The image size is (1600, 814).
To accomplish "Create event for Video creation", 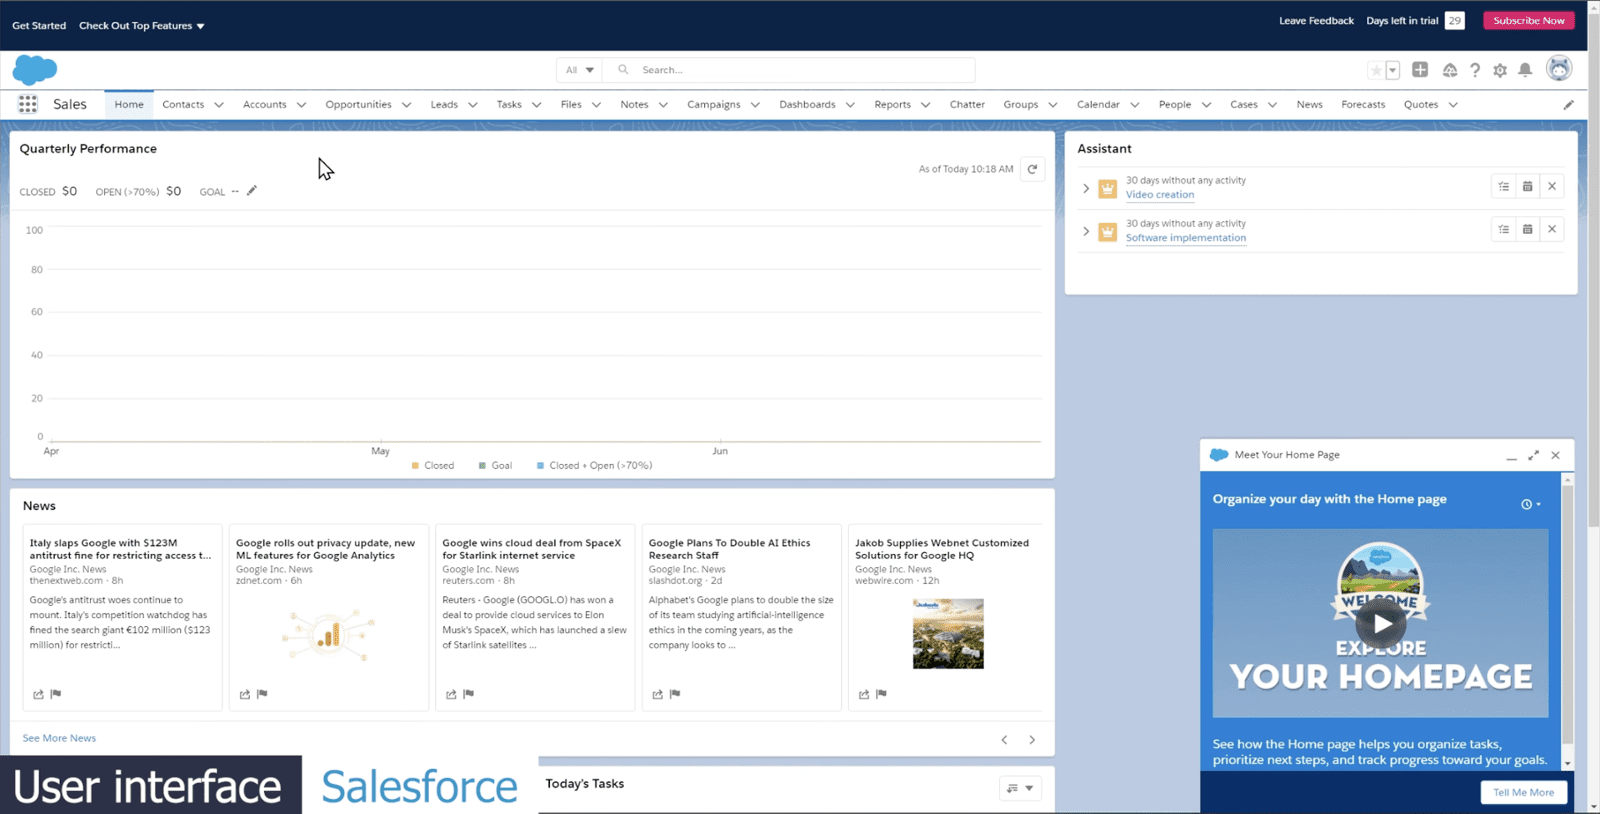I will tap(1528, 186).
